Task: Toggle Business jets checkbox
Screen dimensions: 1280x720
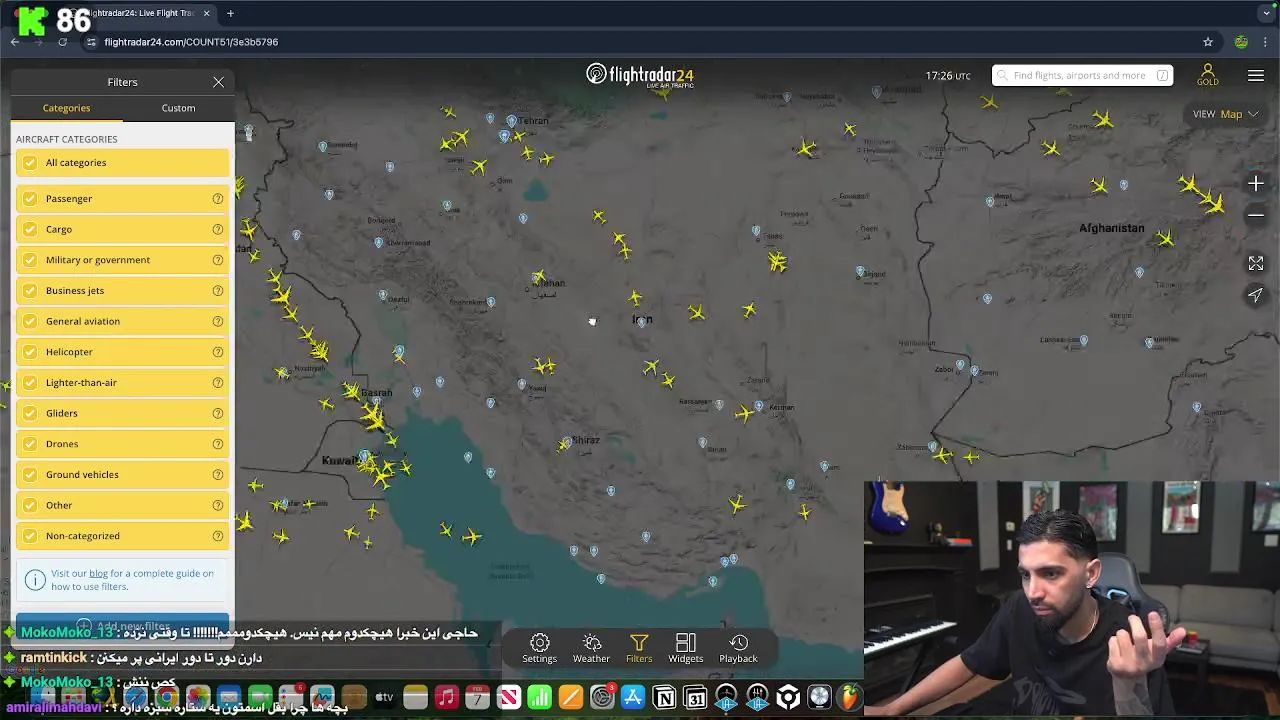Action: (x=30, y=291)
